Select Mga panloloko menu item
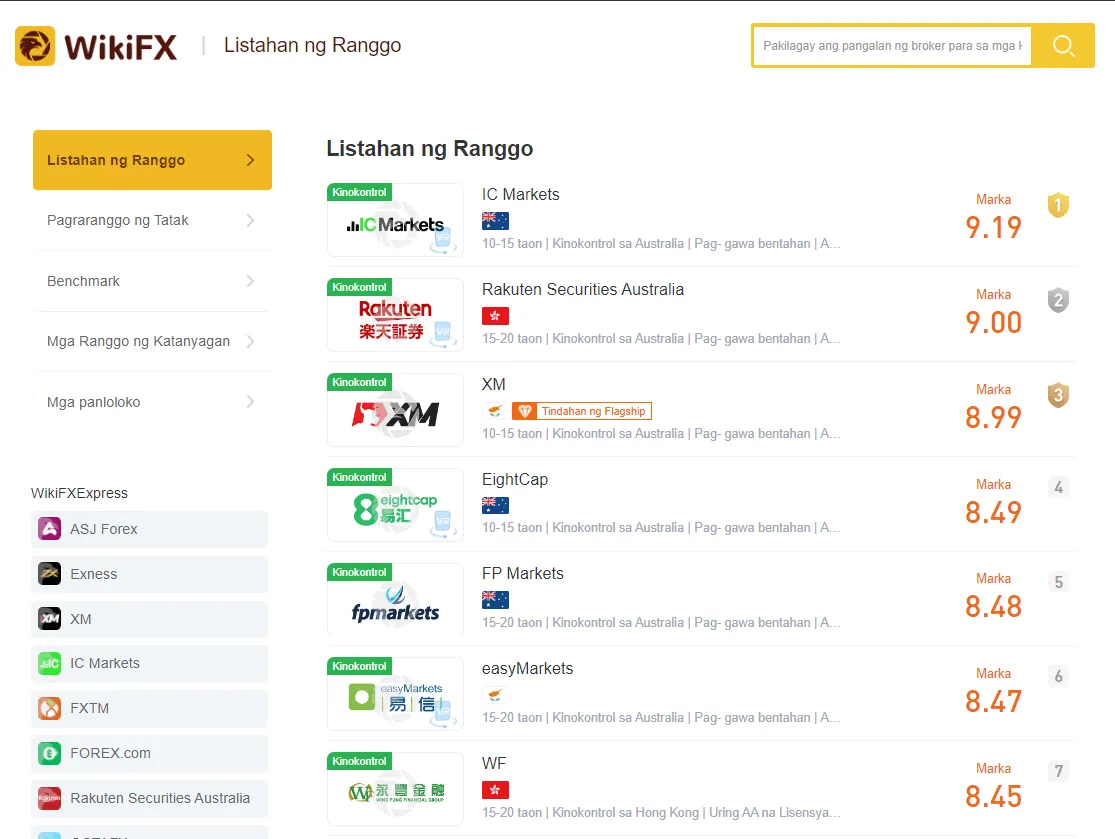 point(152,402)
